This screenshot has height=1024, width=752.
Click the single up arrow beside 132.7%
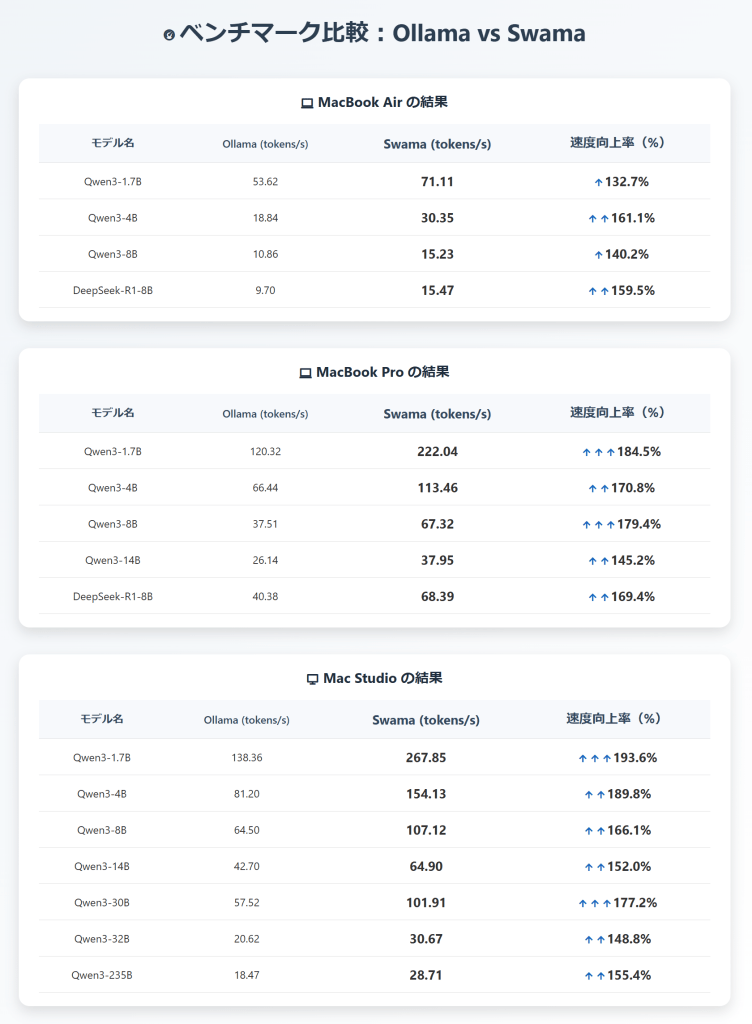598,183
